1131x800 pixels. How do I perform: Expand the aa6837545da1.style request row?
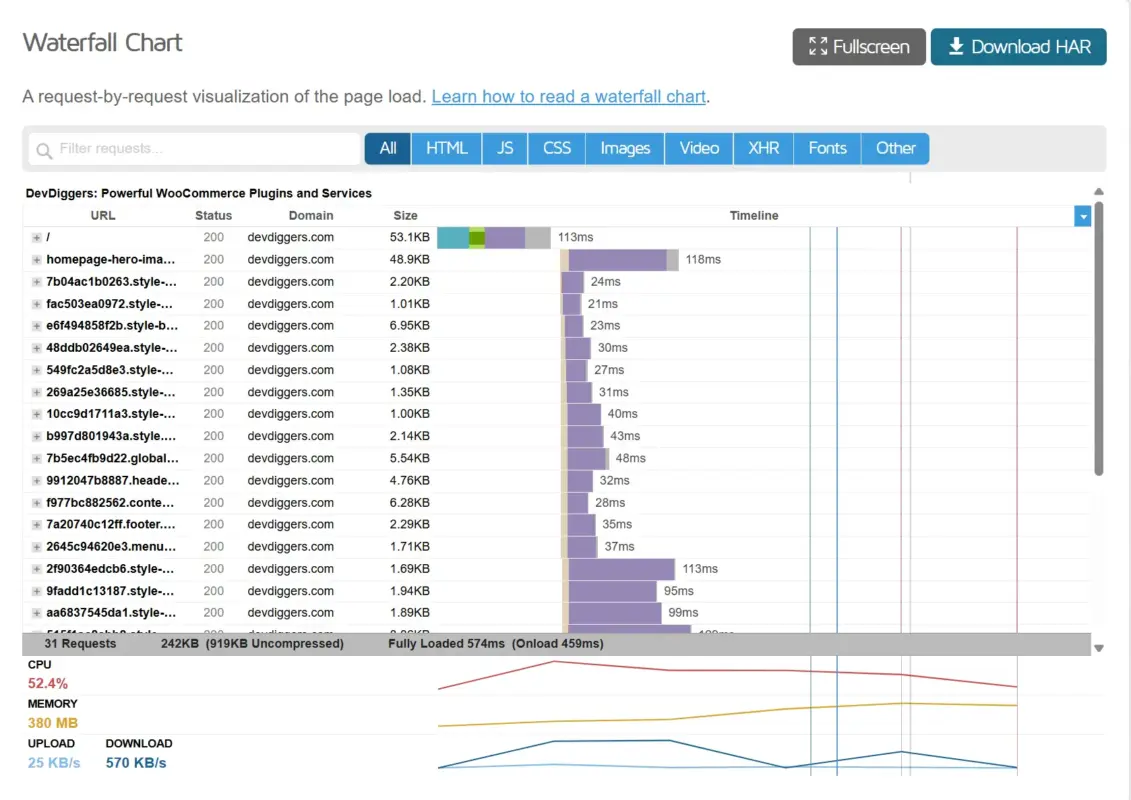pos(36,613)
